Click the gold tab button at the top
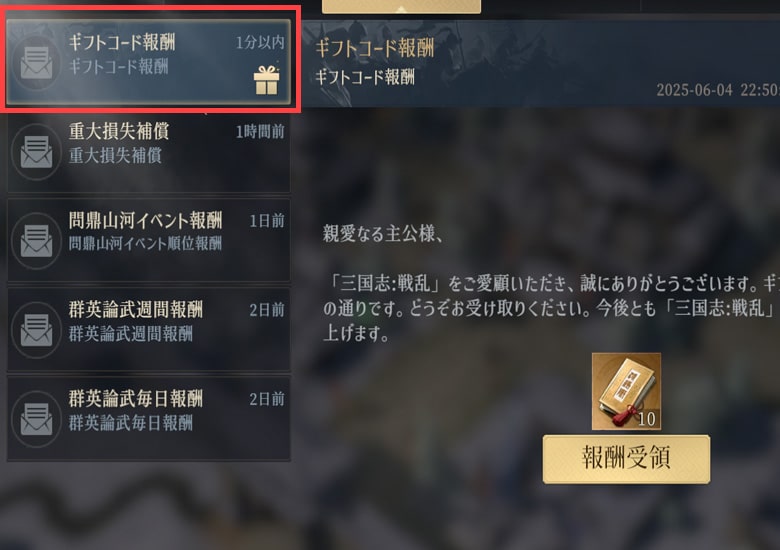 coord(401,6)
